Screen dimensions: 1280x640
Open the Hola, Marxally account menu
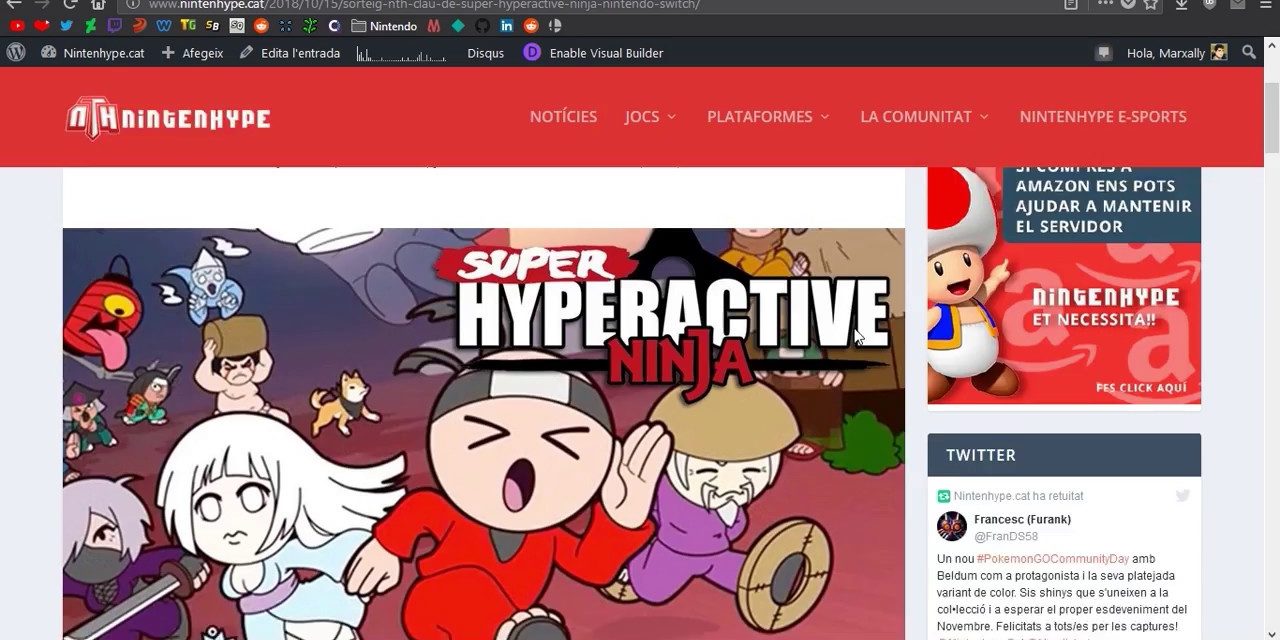click(1177, 53)
